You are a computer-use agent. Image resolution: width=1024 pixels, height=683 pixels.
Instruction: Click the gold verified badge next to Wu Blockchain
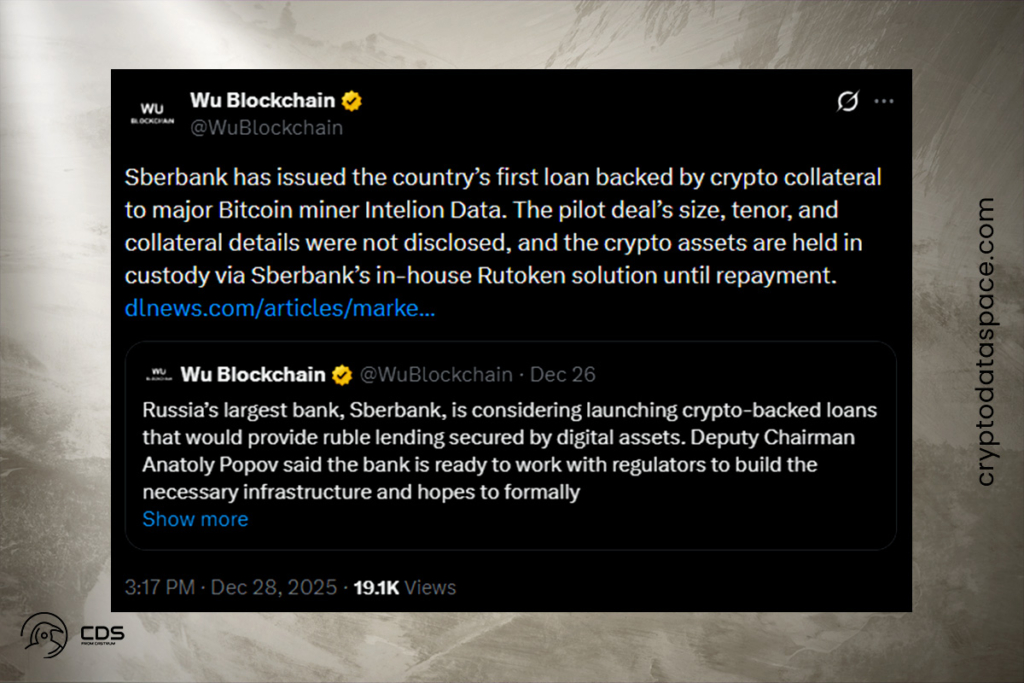coord(350,100)
